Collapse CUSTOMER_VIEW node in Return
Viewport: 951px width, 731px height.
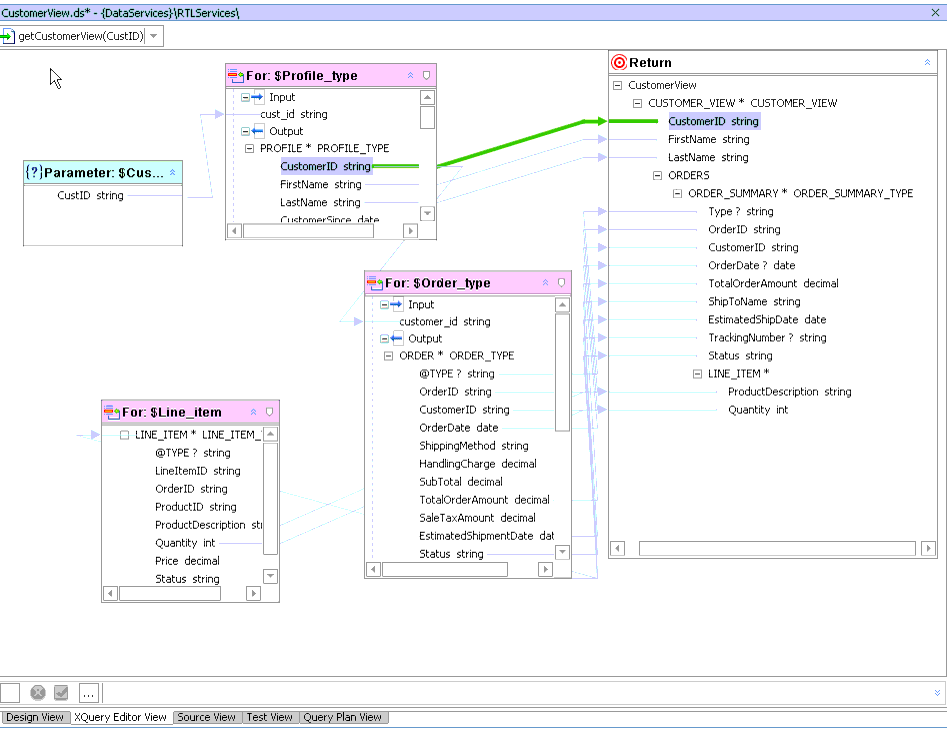point(637,104)
